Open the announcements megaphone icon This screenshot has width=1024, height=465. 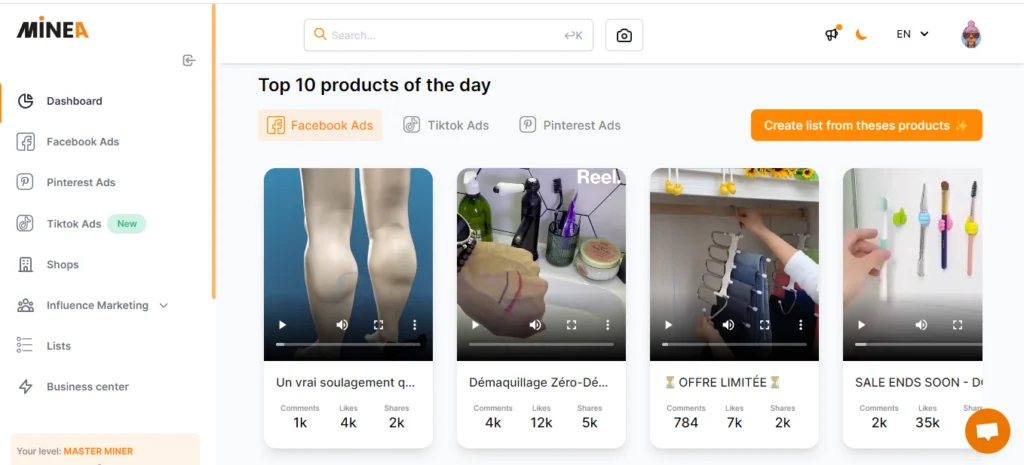pyautogui.click(x=831, y=35)
